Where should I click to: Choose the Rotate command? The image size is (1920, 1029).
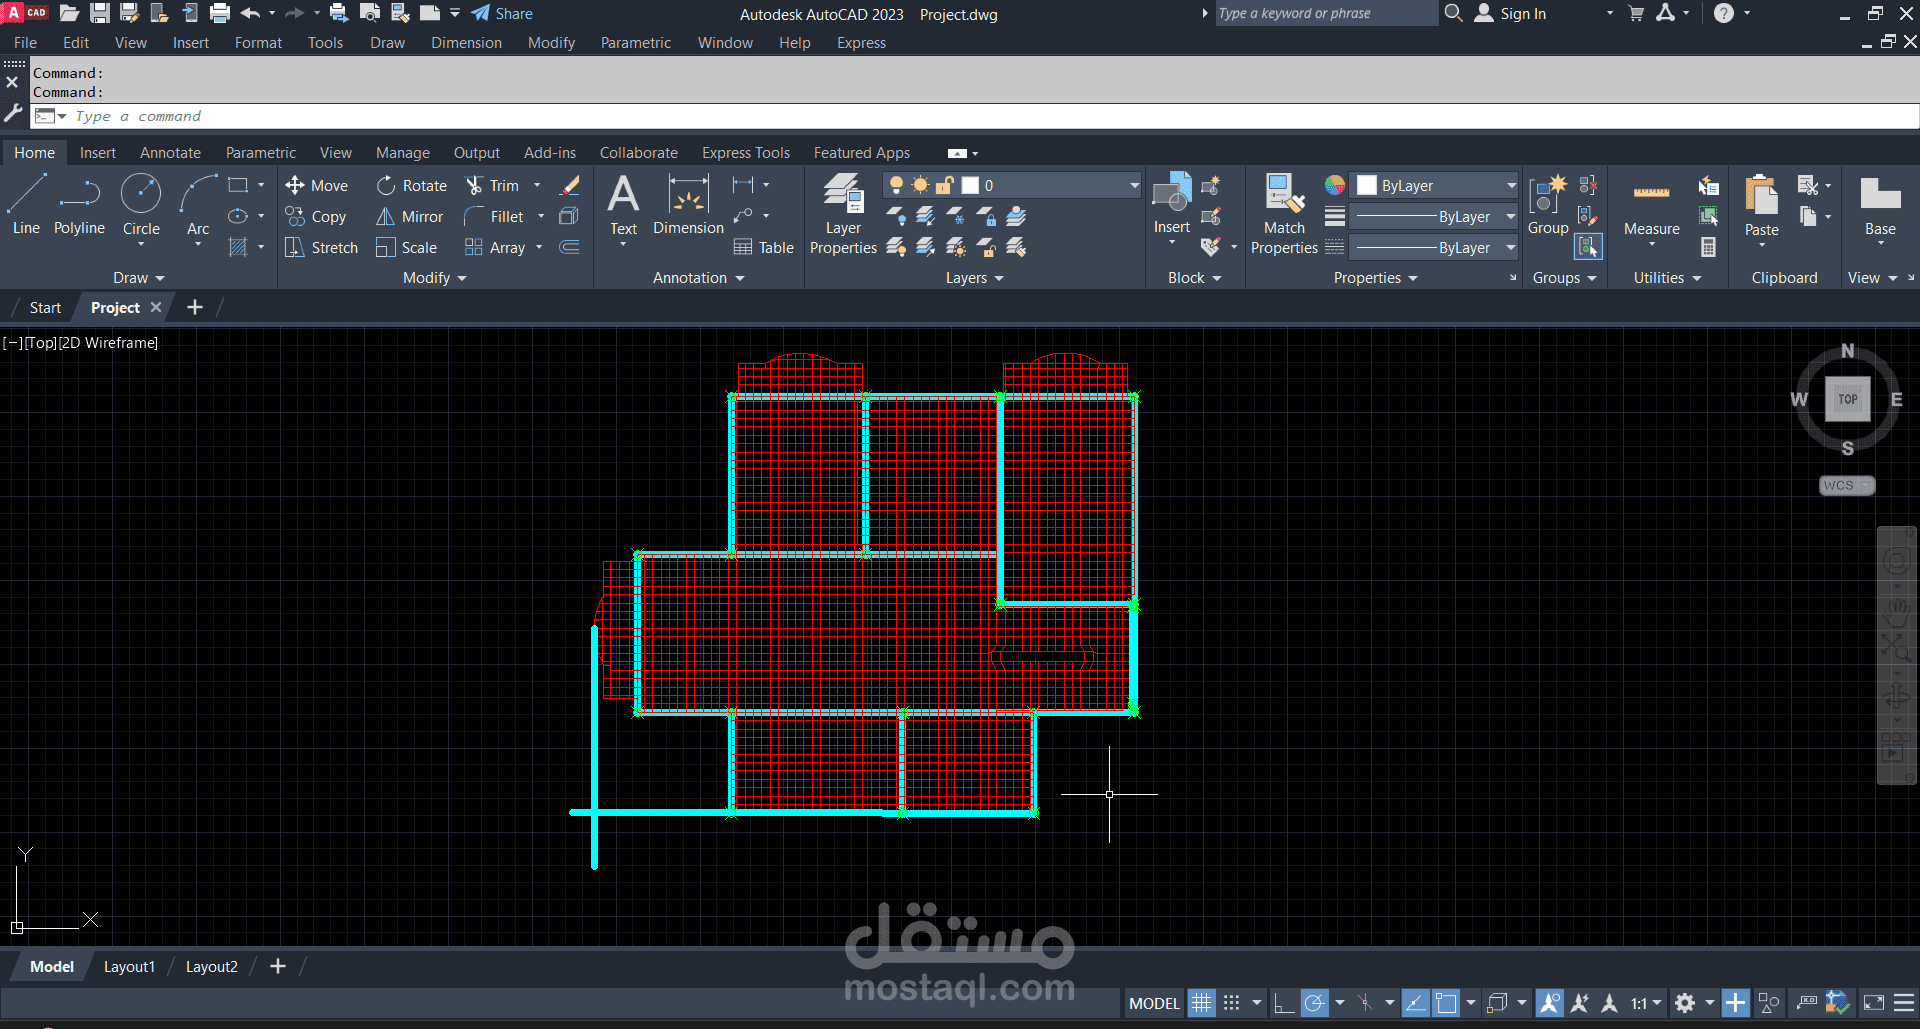pos(412,185)
